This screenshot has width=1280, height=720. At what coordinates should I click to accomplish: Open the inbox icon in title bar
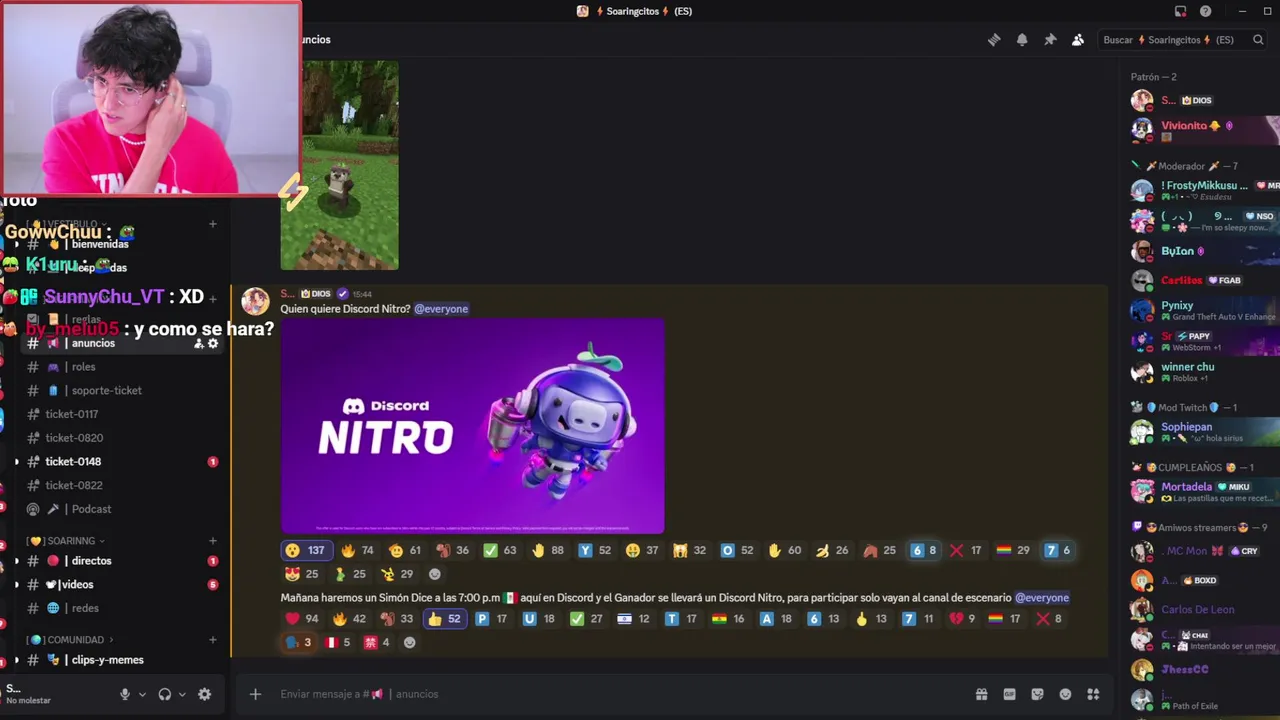(1180, 11)
